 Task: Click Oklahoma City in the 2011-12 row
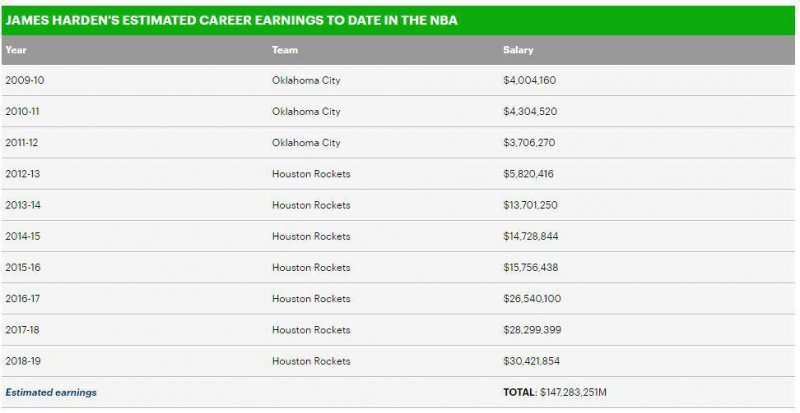(x=306, y=143)
